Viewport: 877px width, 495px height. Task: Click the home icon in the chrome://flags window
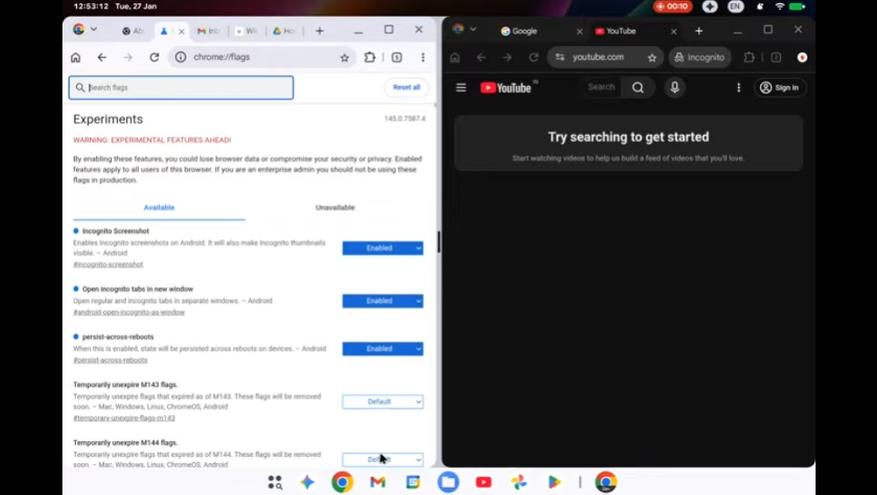coord(76,57)
